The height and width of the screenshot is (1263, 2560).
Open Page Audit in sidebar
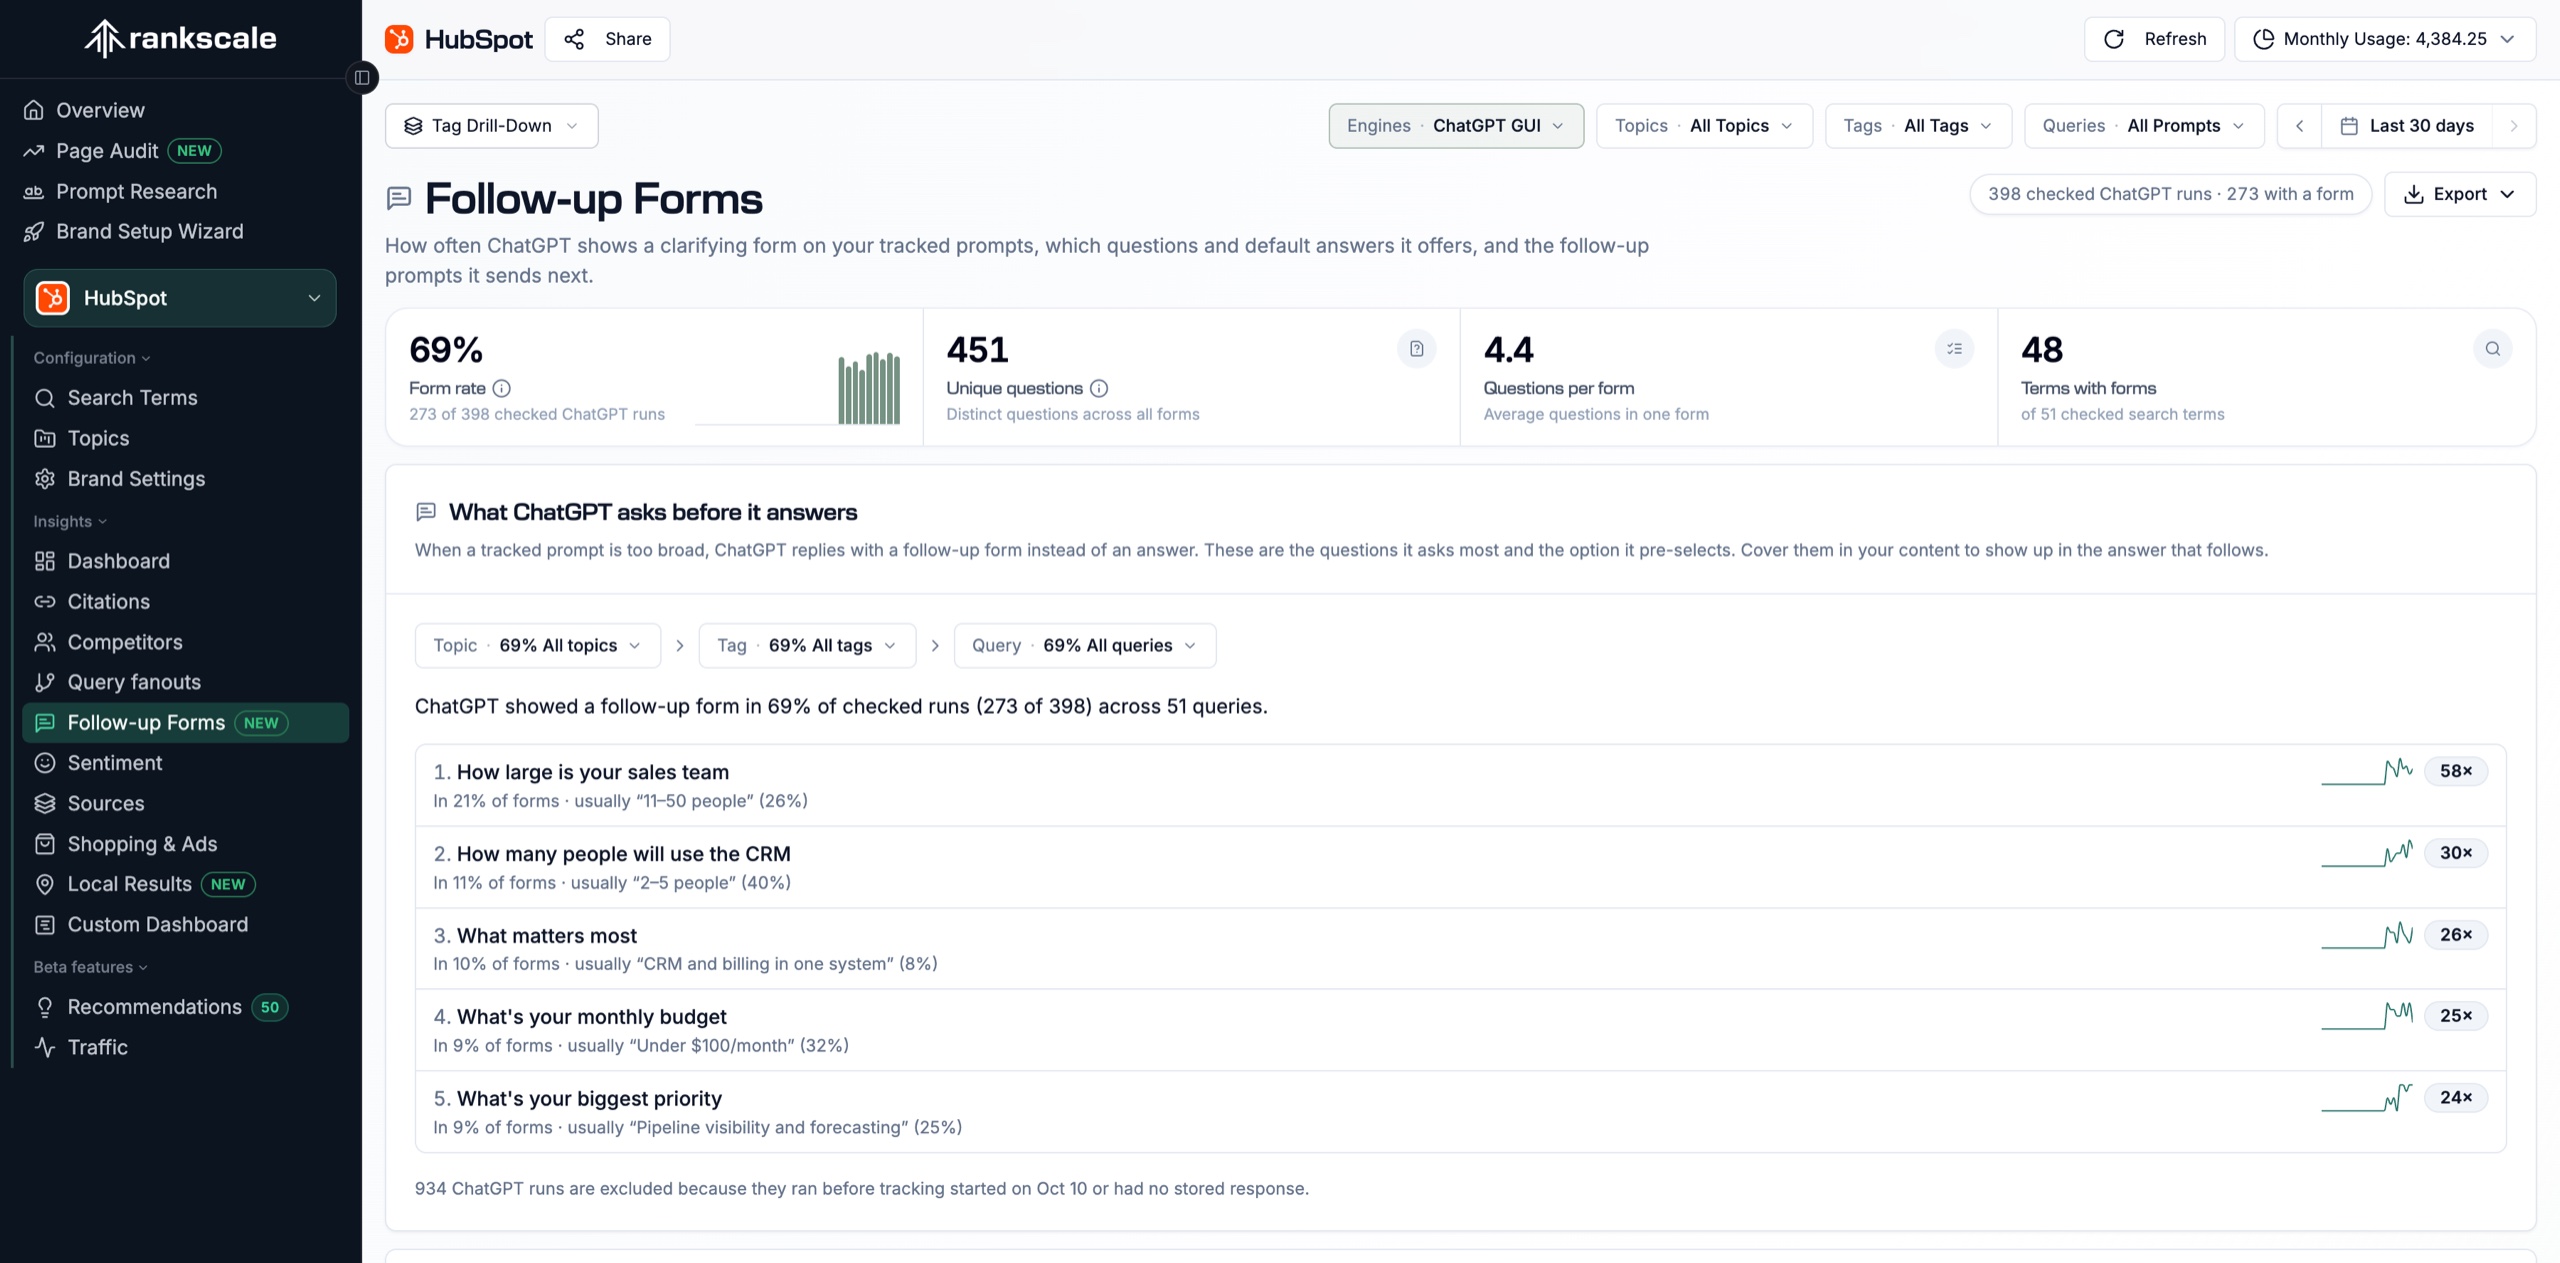coord(123,151)
